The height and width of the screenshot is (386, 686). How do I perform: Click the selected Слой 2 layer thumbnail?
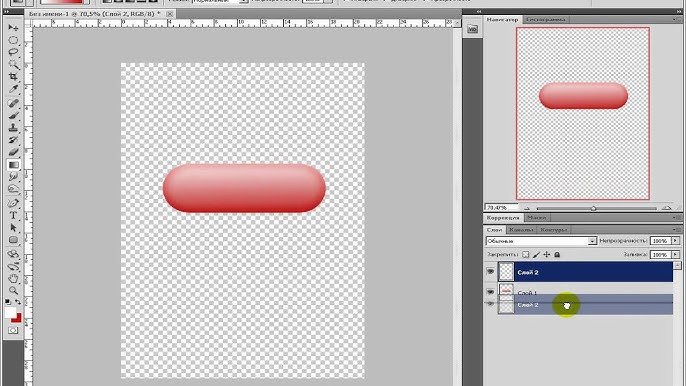click(x=506, y=272)
